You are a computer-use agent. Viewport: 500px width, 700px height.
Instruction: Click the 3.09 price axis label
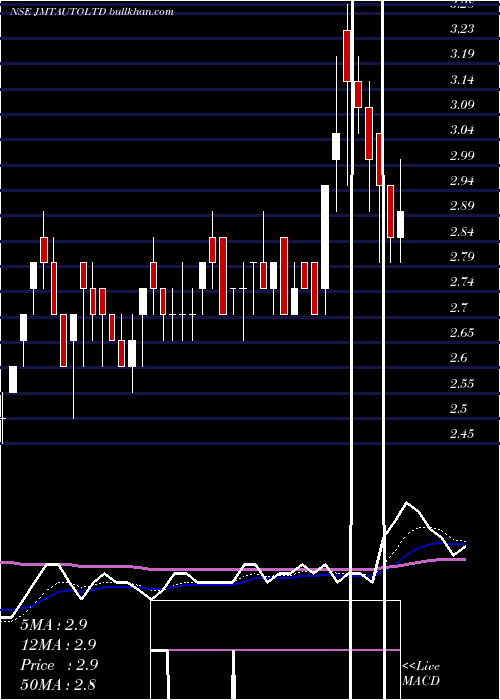(x=462, y=105)
